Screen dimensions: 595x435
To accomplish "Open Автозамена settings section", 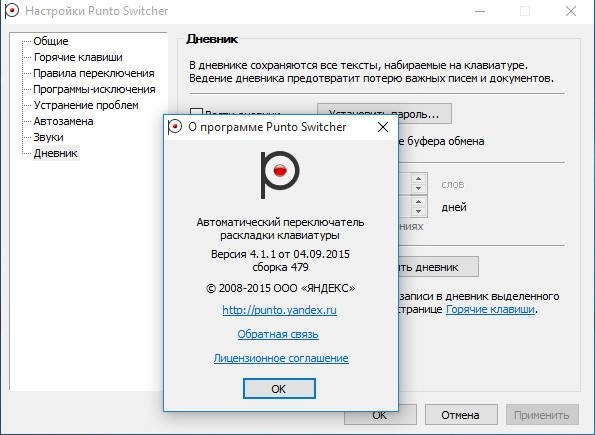I will click(63, 121).
